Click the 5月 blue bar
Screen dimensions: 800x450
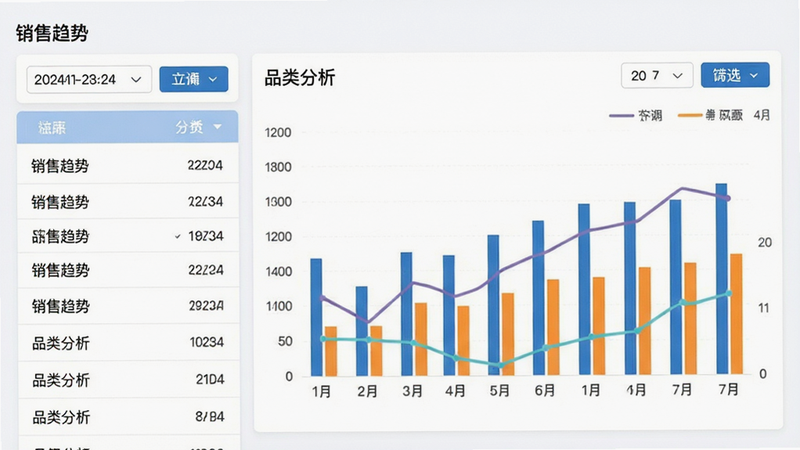(493, 306)
